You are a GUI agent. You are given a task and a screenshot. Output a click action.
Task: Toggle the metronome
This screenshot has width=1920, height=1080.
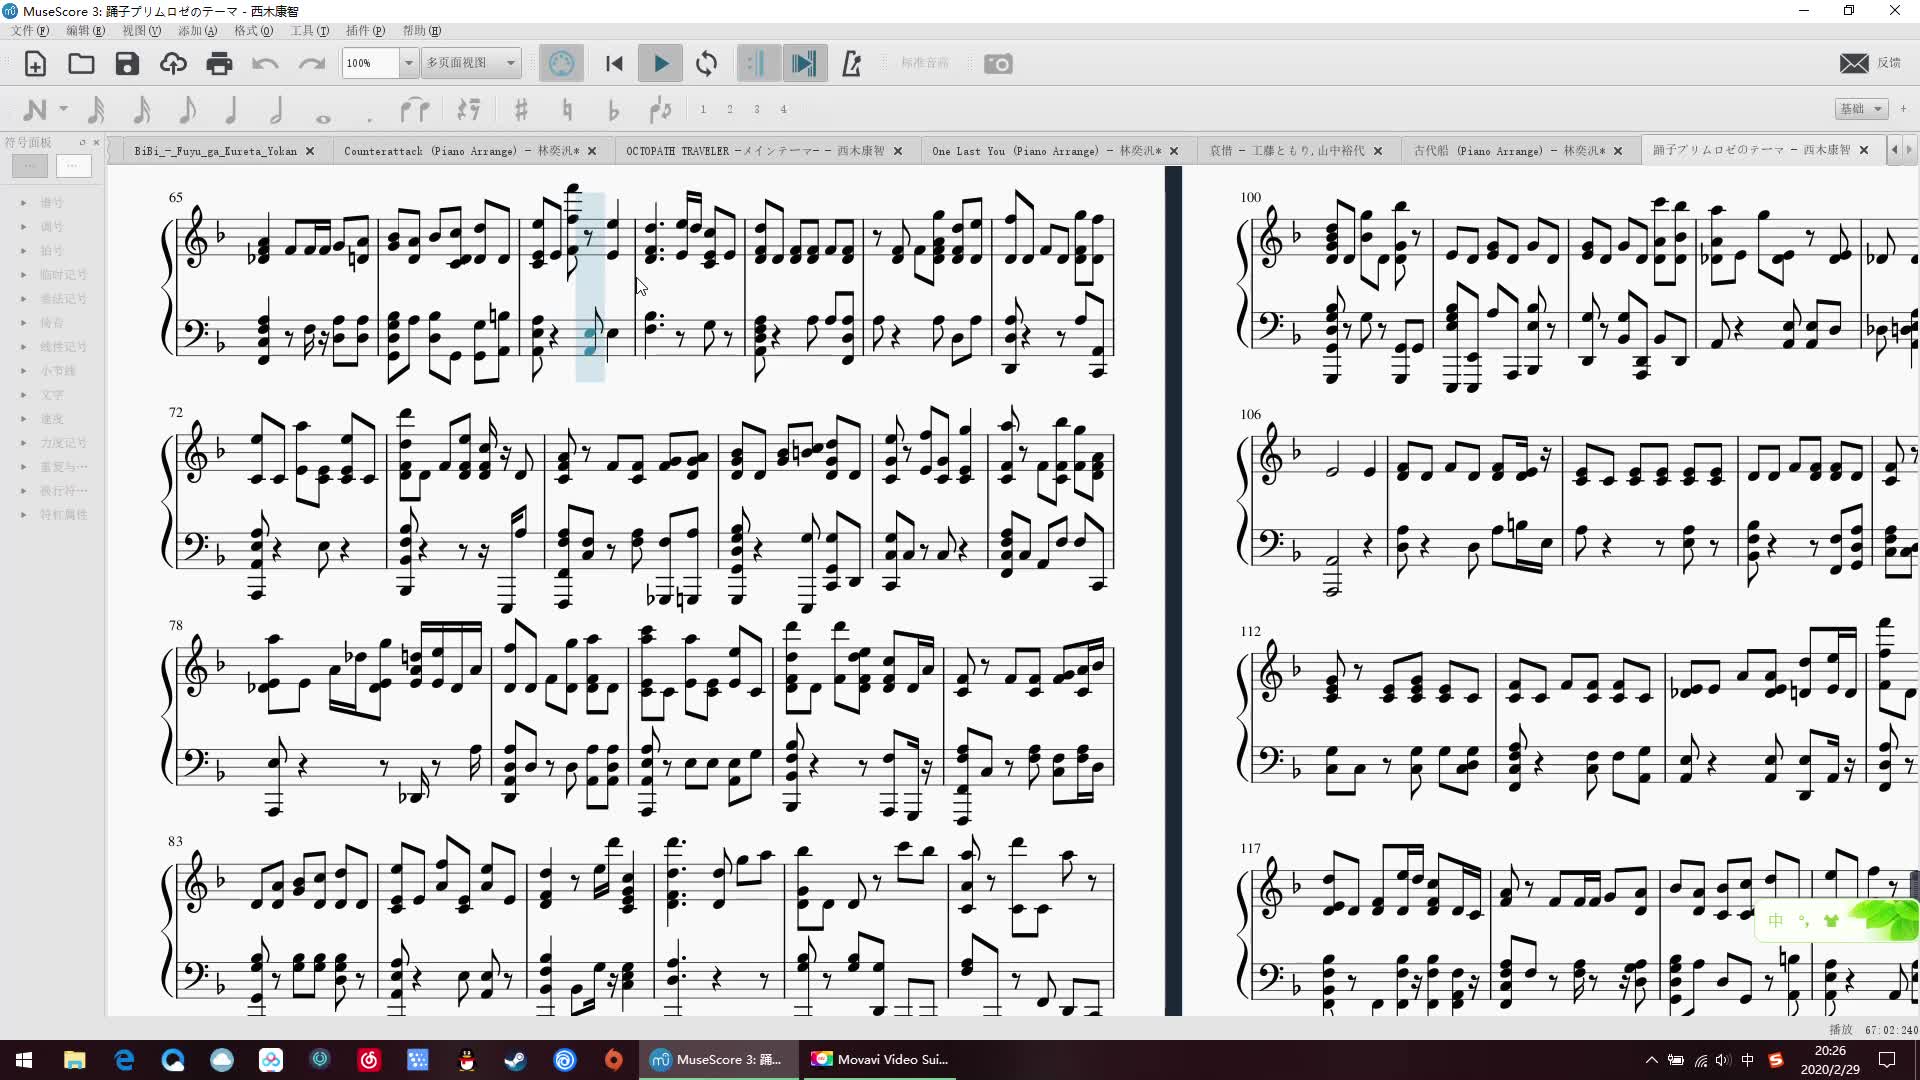851,64
